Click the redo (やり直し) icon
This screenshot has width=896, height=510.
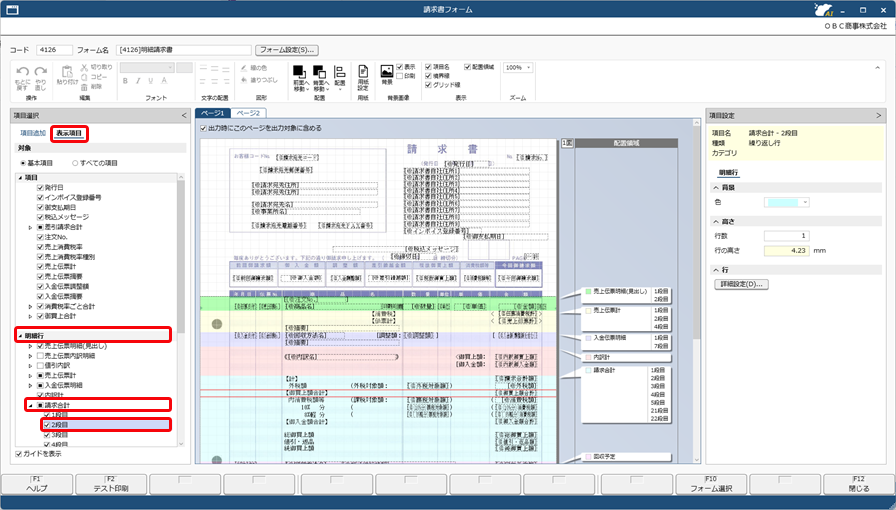pos(41,71)
